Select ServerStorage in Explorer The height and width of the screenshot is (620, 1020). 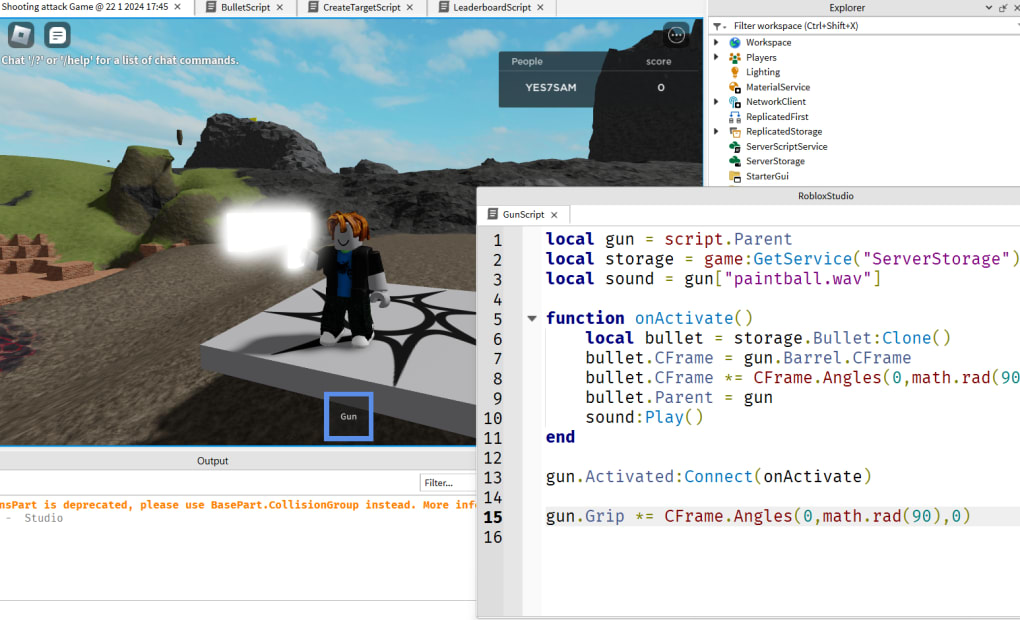click(774, 161)
